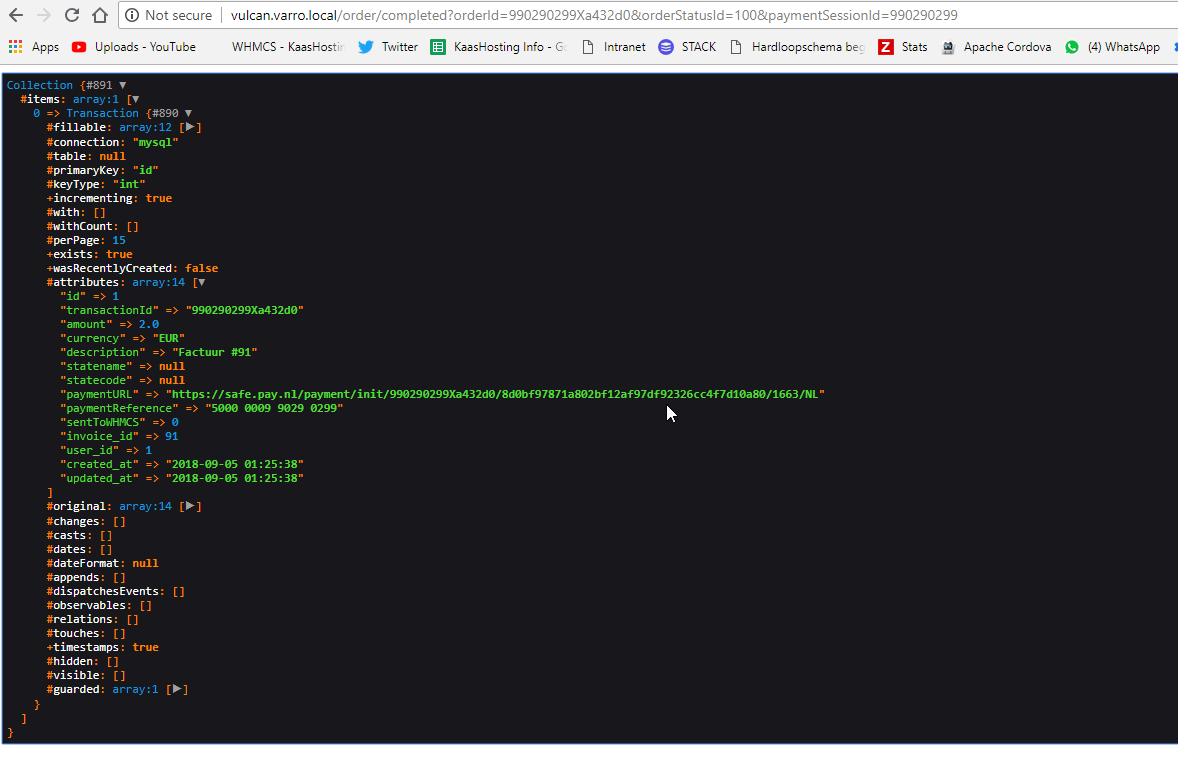This screenshot has height=757, width=1178.
Task: Collapse the Collection #891 dump
Action: 123,85
